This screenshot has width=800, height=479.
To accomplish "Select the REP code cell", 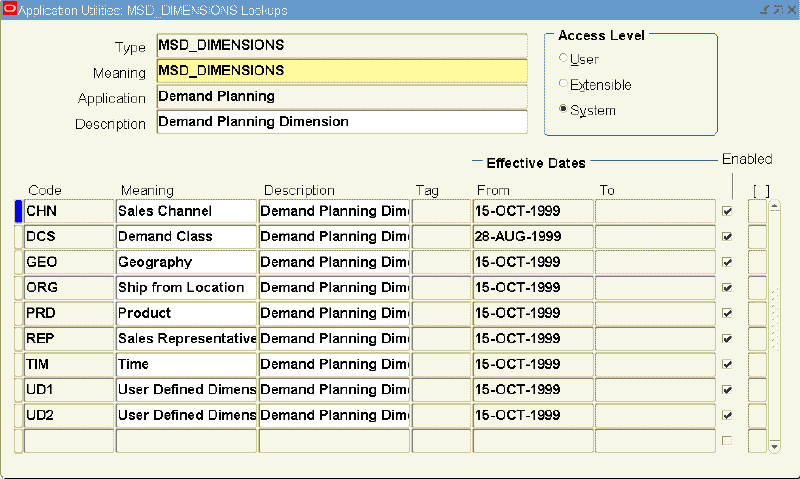I will [69, 339].
